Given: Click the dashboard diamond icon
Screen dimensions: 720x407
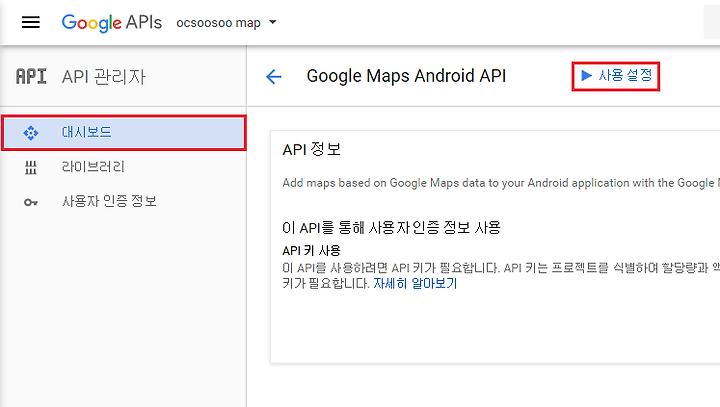Looking at the screenshot, I should pyautogui.click(x=31, y=133).
